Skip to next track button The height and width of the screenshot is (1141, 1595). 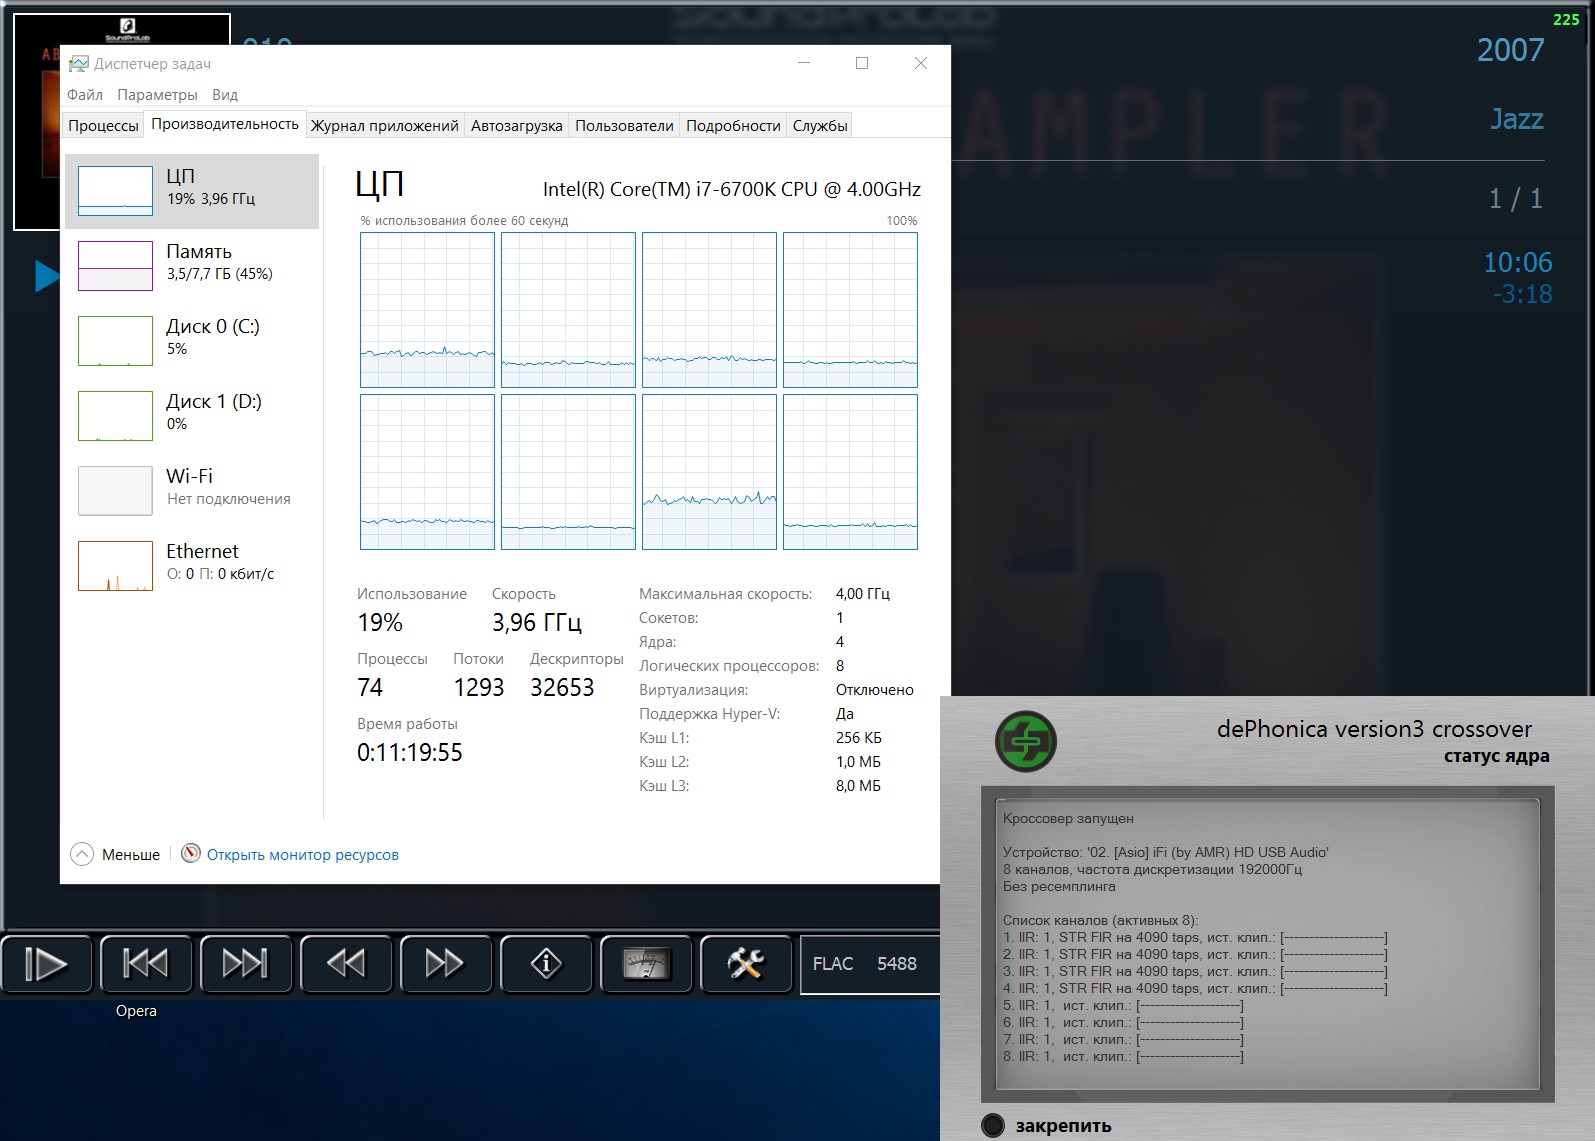(x=246, y=964)
